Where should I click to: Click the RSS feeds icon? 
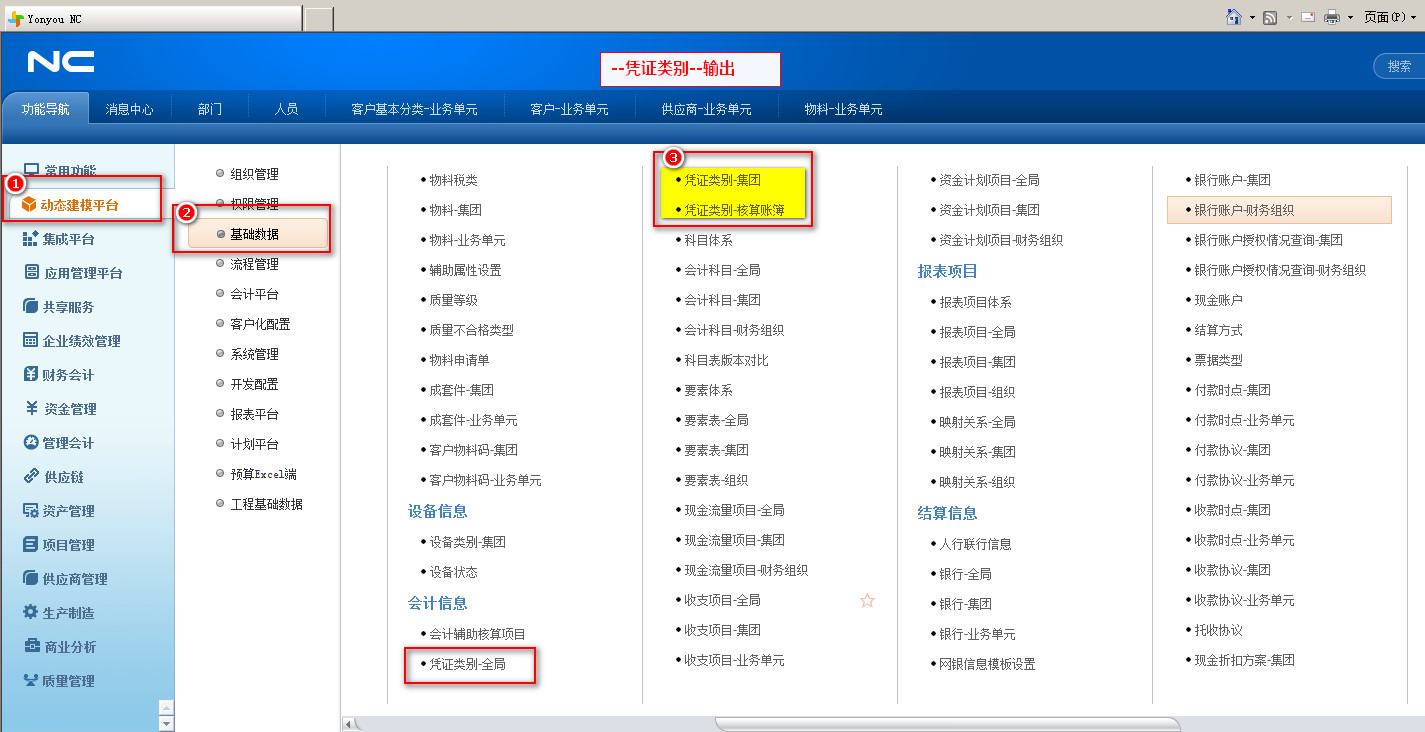1270,17
